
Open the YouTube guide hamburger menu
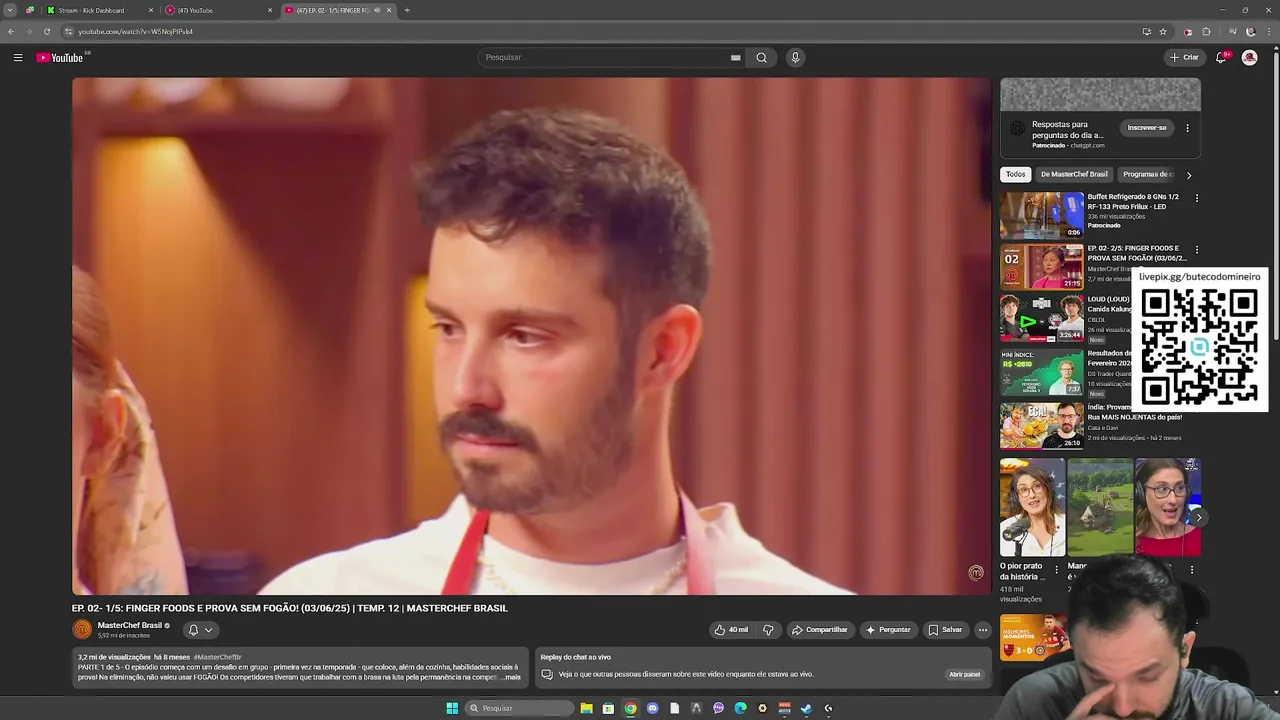pyautogui.click(x=18, y=58)
